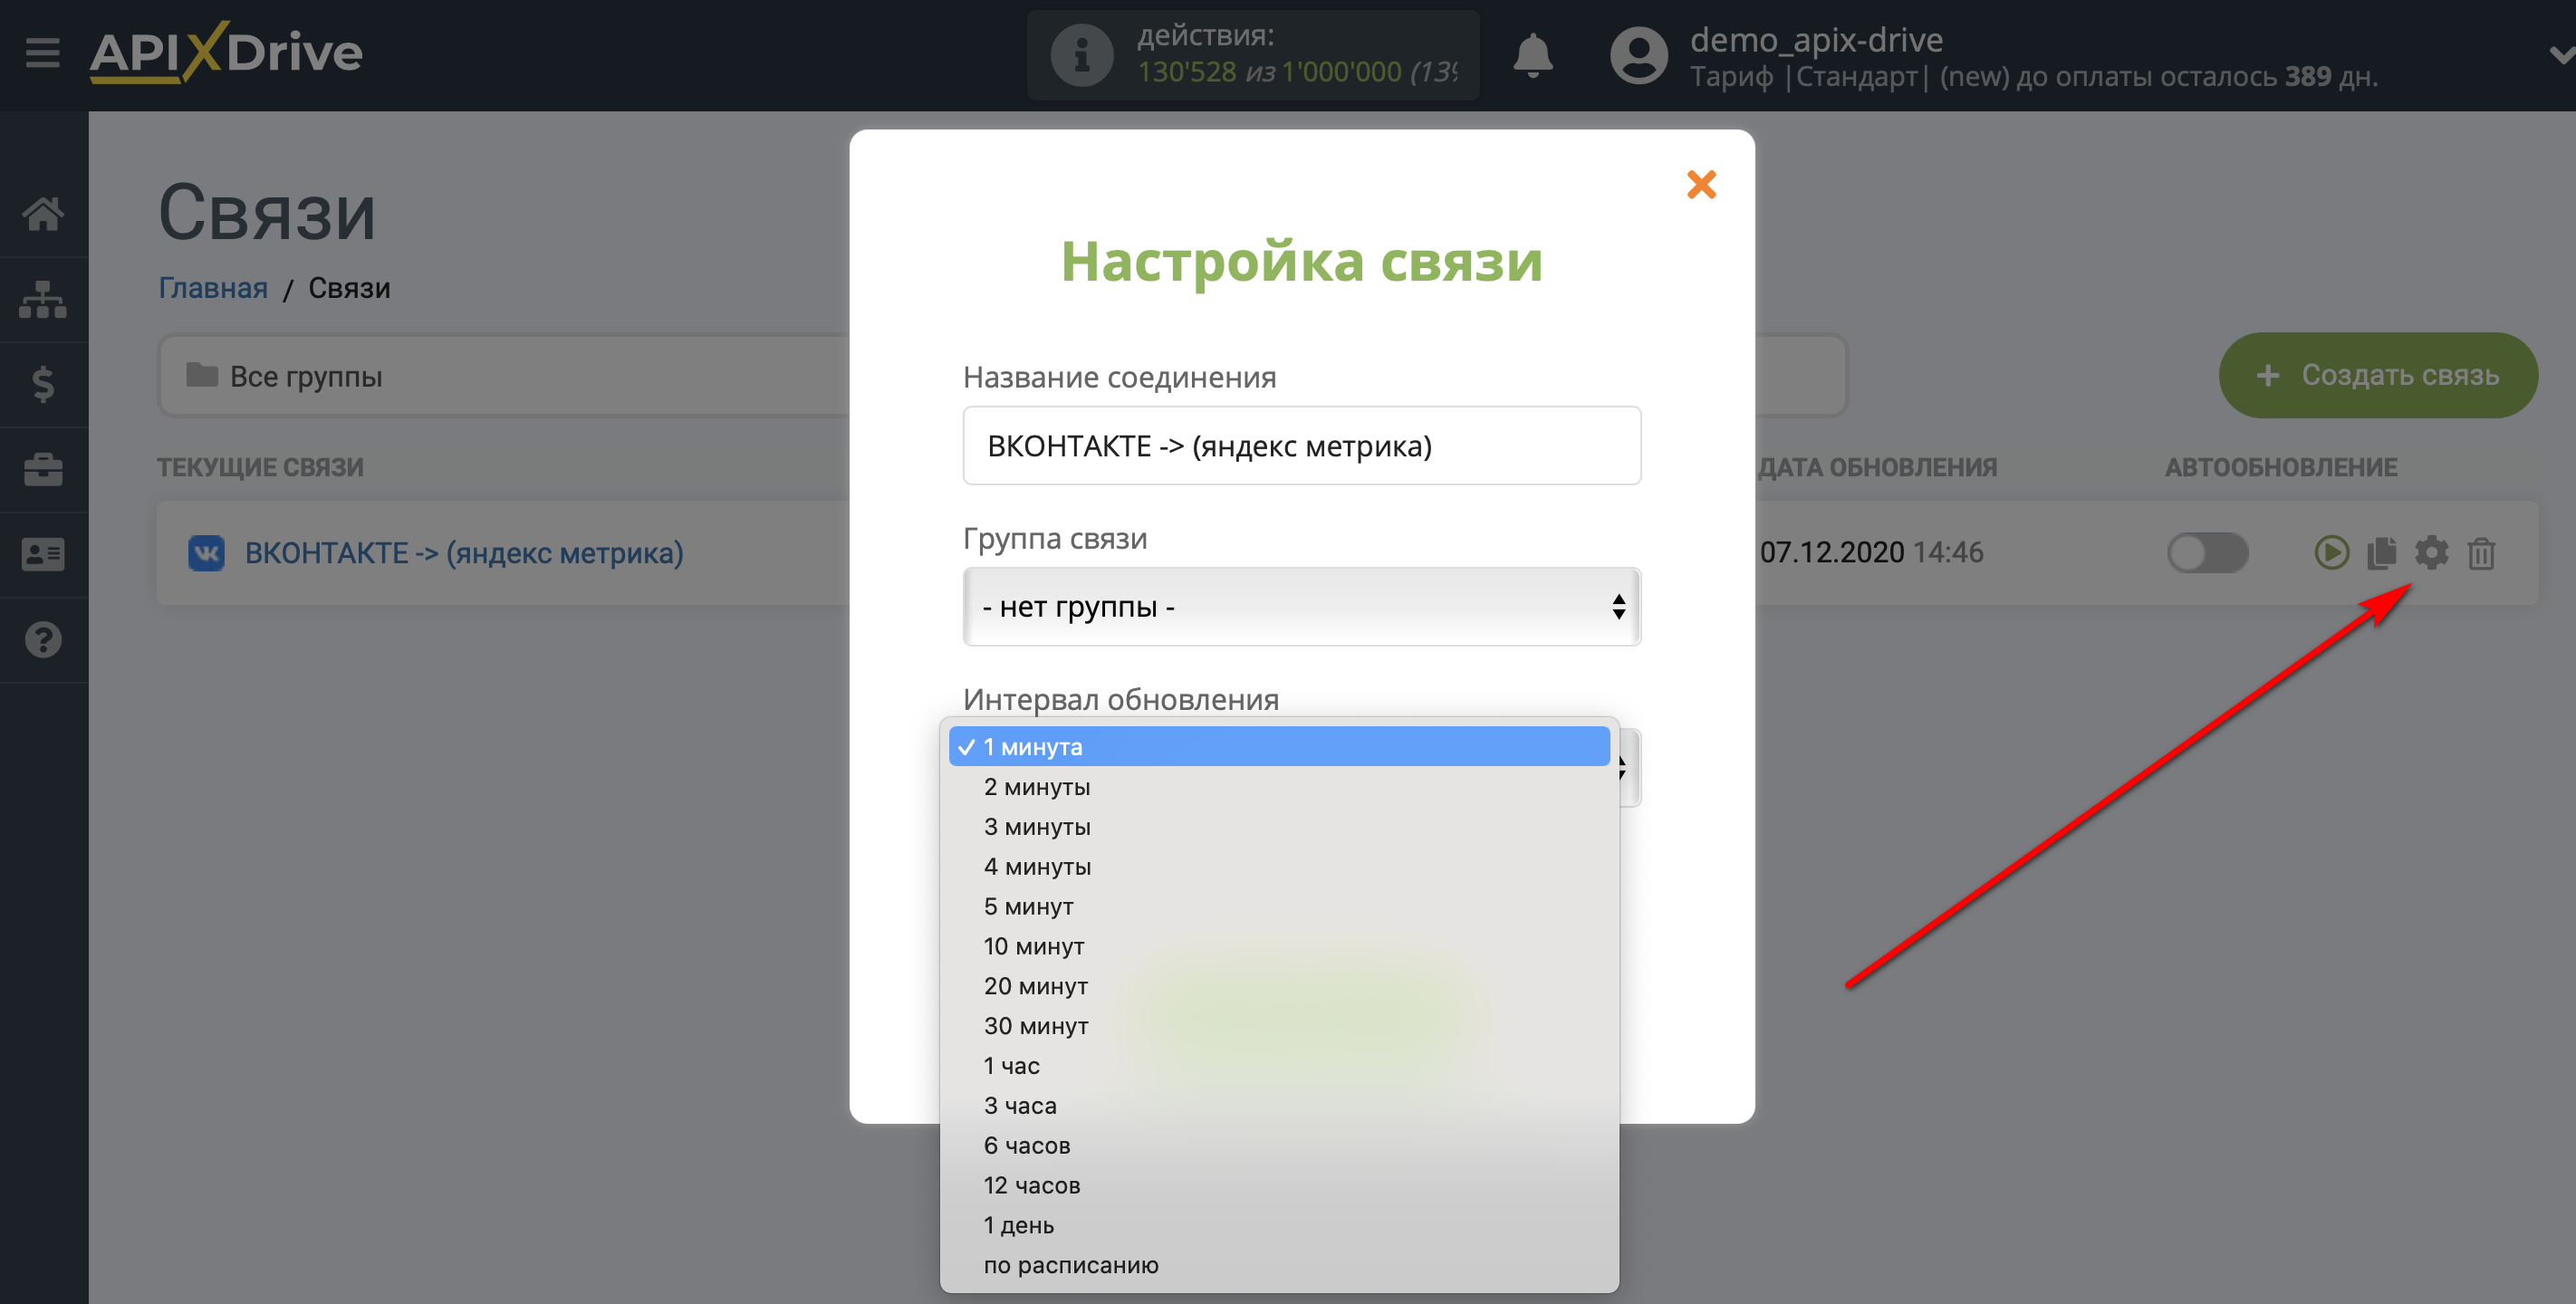This screenshot has height=1304, width=2576.
Task: Choose 1 час in interval list
Action: click(1279, 1066)
